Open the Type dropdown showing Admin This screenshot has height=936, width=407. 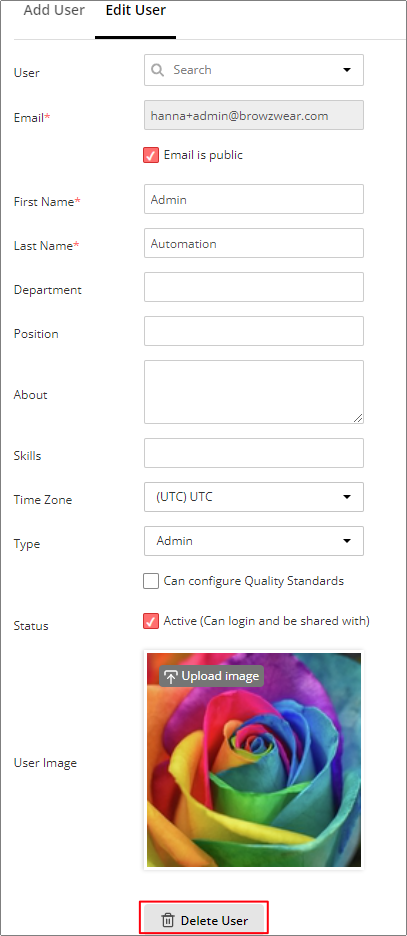(x=254, y=541)
